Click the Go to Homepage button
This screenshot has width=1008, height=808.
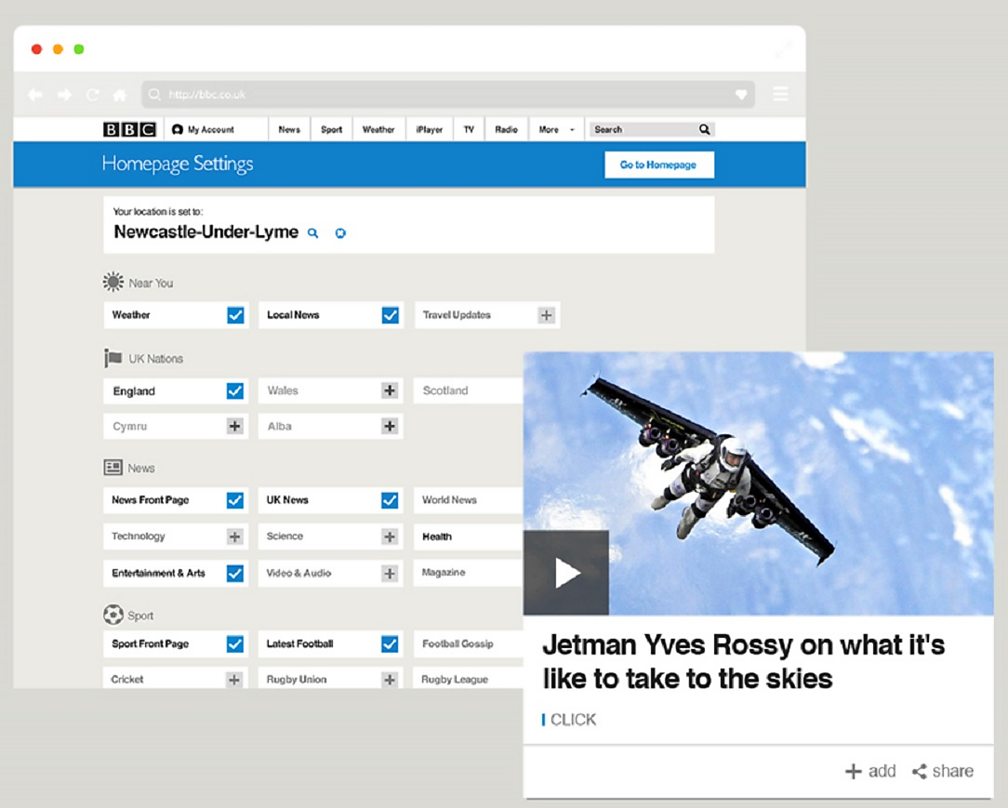[x=659, y=164]
